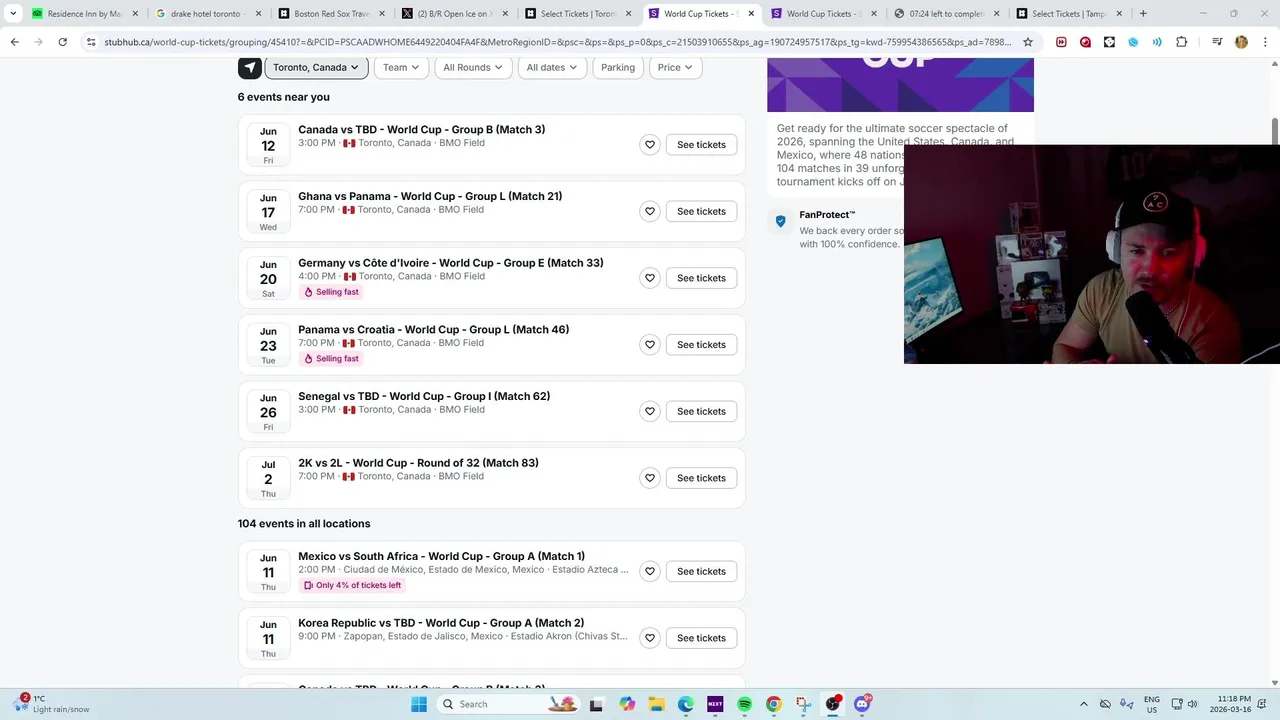Open File Explorer from the taskbar

(x=656, y=704)
